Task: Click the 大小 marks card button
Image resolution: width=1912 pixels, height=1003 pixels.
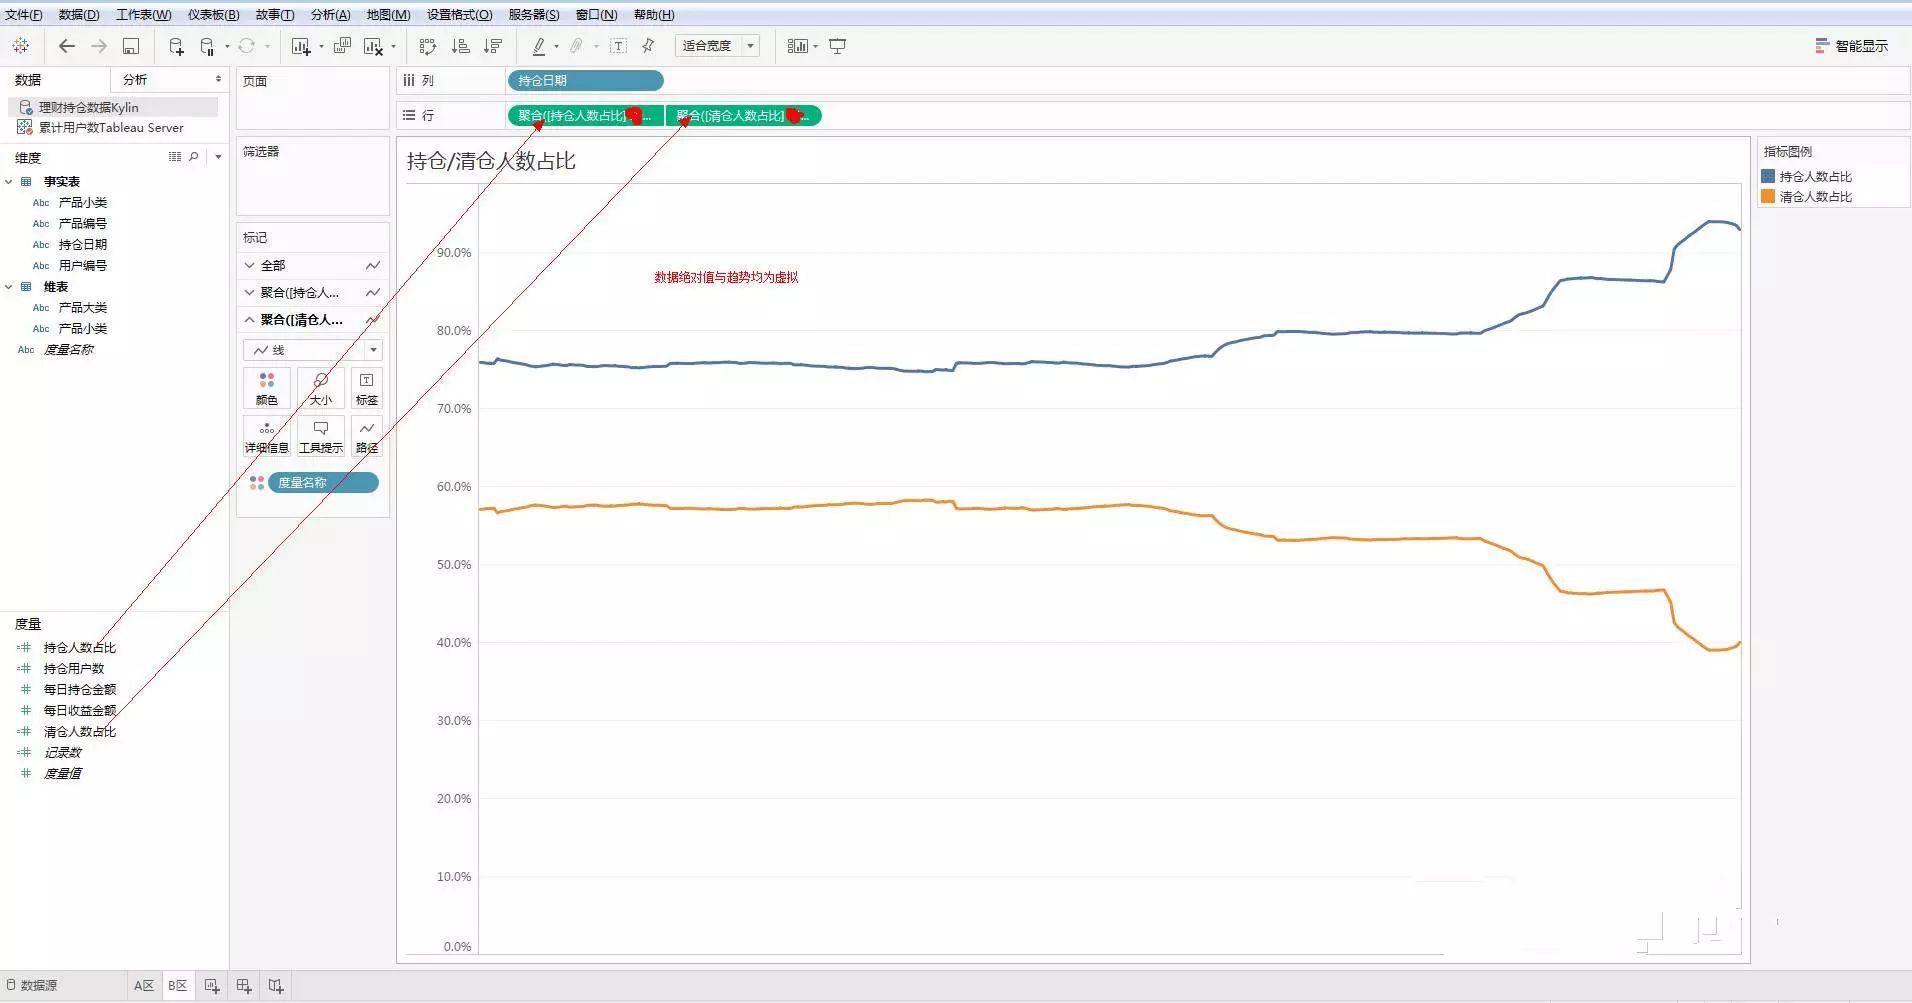Action: point(321,388)
